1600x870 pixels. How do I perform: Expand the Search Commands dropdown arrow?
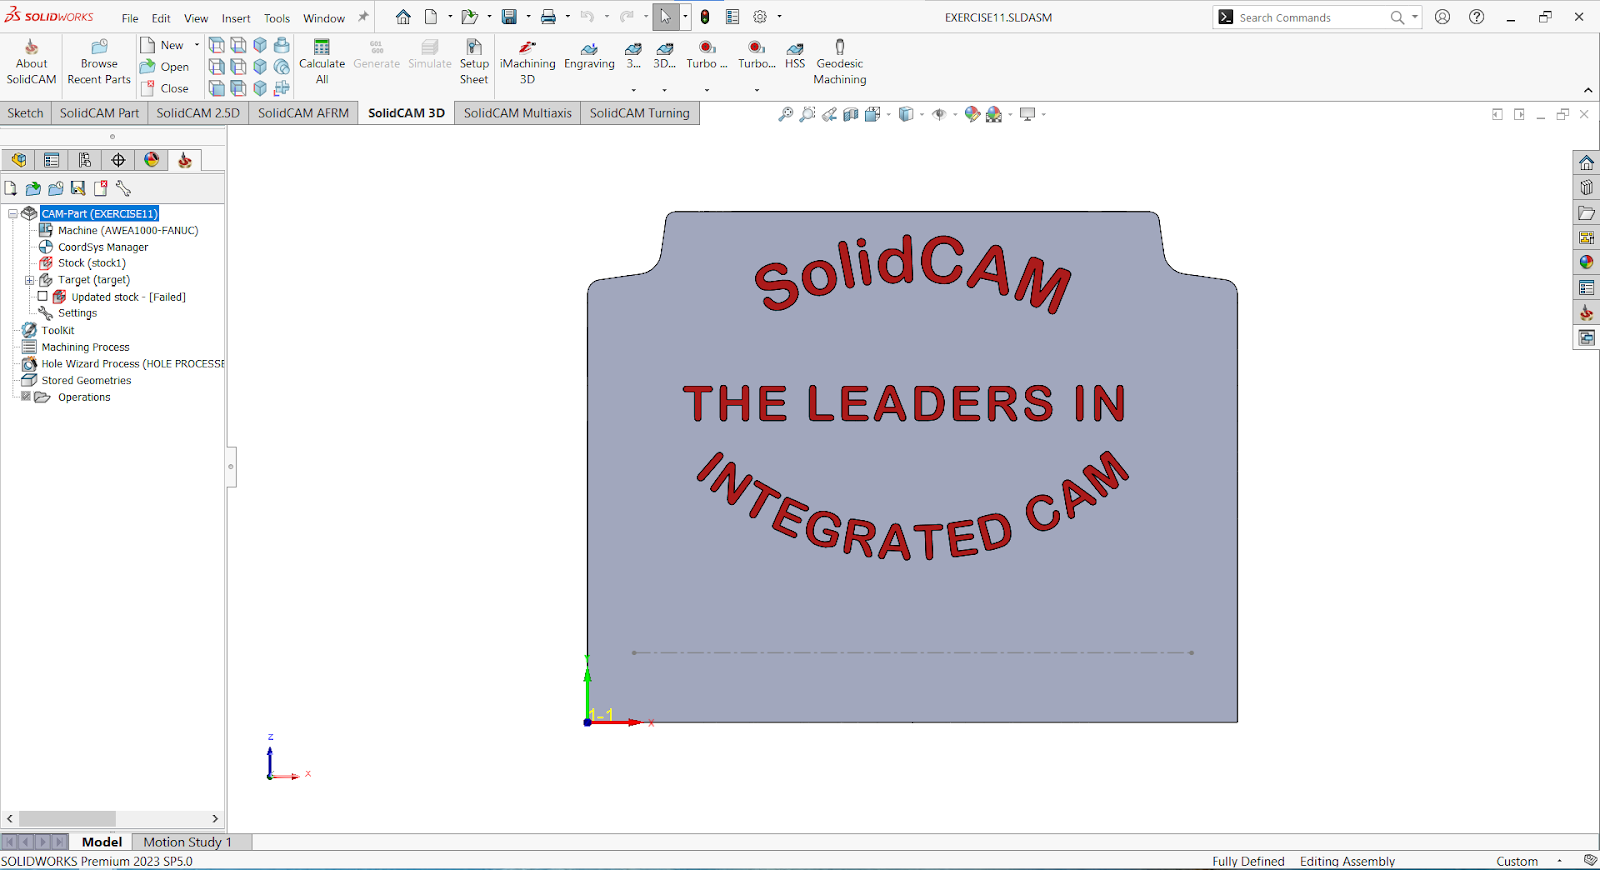pos(1414,17)
